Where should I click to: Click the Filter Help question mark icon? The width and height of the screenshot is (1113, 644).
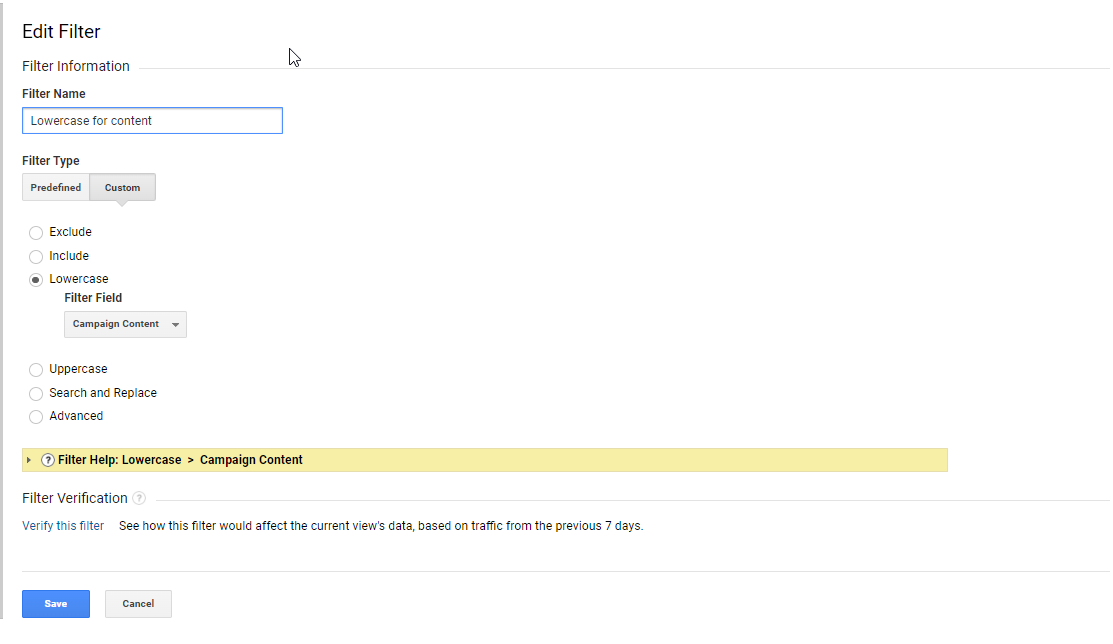pyautogui.click(x=48, y=459)
